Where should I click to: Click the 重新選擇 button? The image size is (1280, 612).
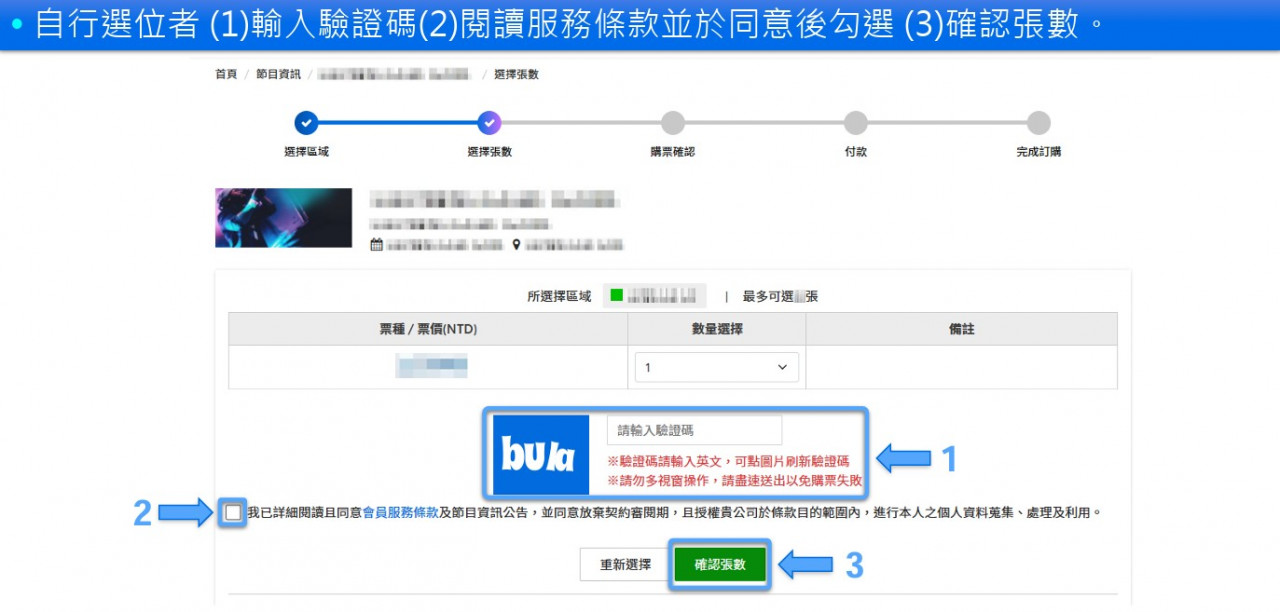pyautogui.click(x=625, y=565)
